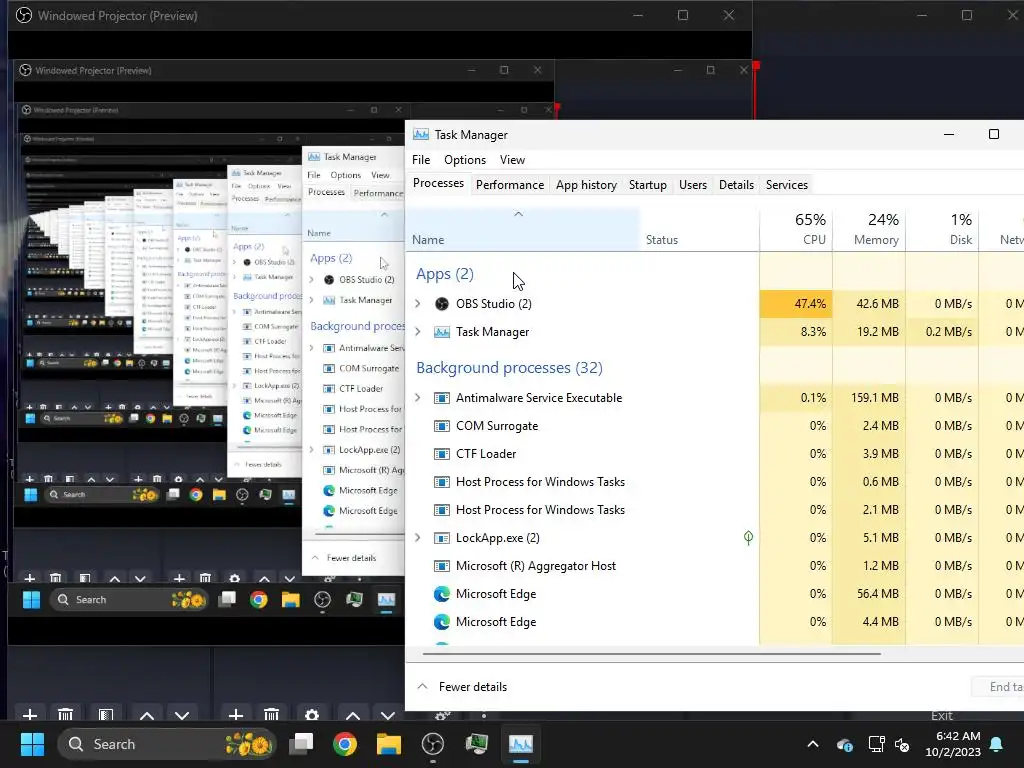Open the Startup tab
1024x768 pixels.
click(x=648, y=185)
